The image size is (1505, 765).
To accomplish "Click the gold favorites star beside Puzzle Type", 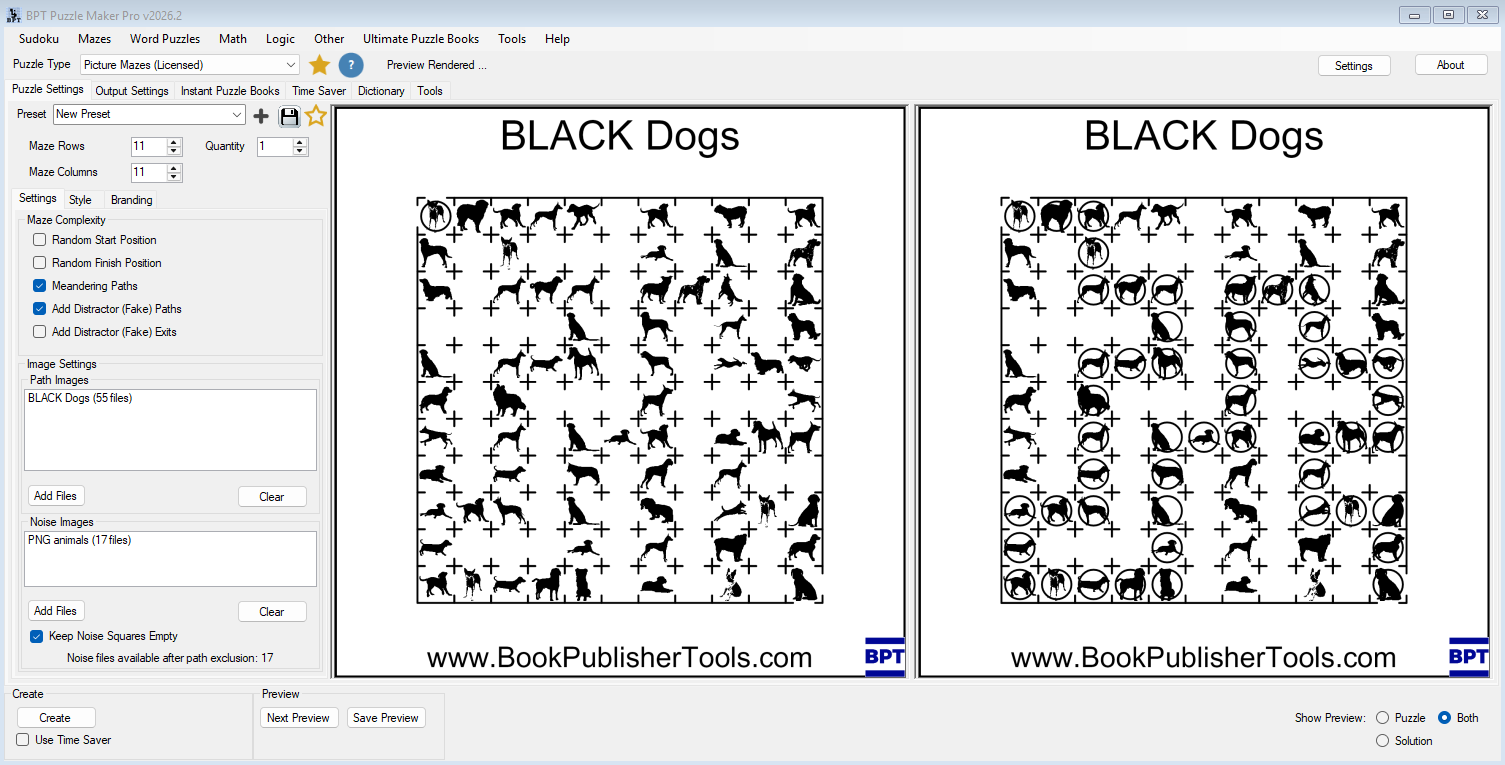I will pyautogui.click(x=319, y=65).
